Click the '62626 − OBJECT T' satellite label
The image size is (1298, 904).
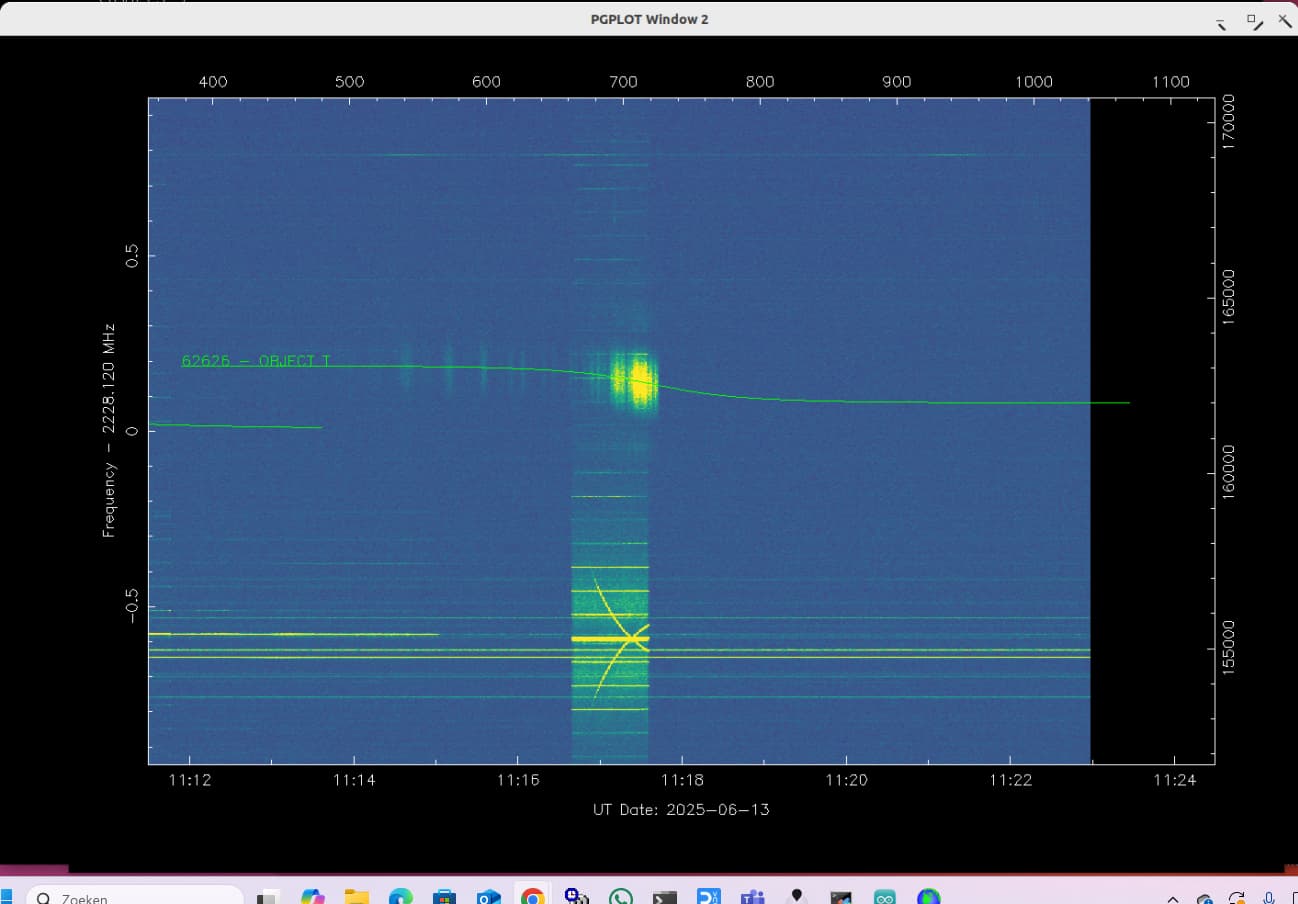pos(256,361)
